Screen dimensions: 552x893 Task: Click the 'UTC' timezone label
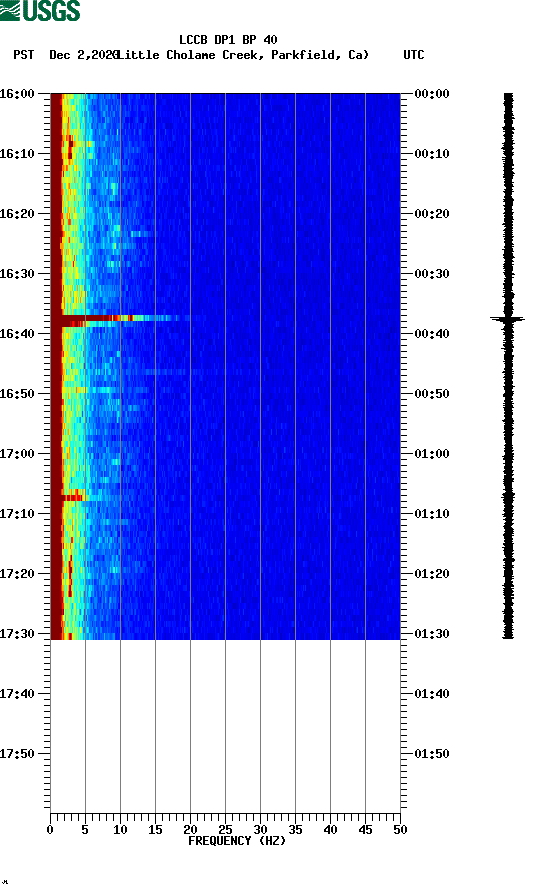414,55
